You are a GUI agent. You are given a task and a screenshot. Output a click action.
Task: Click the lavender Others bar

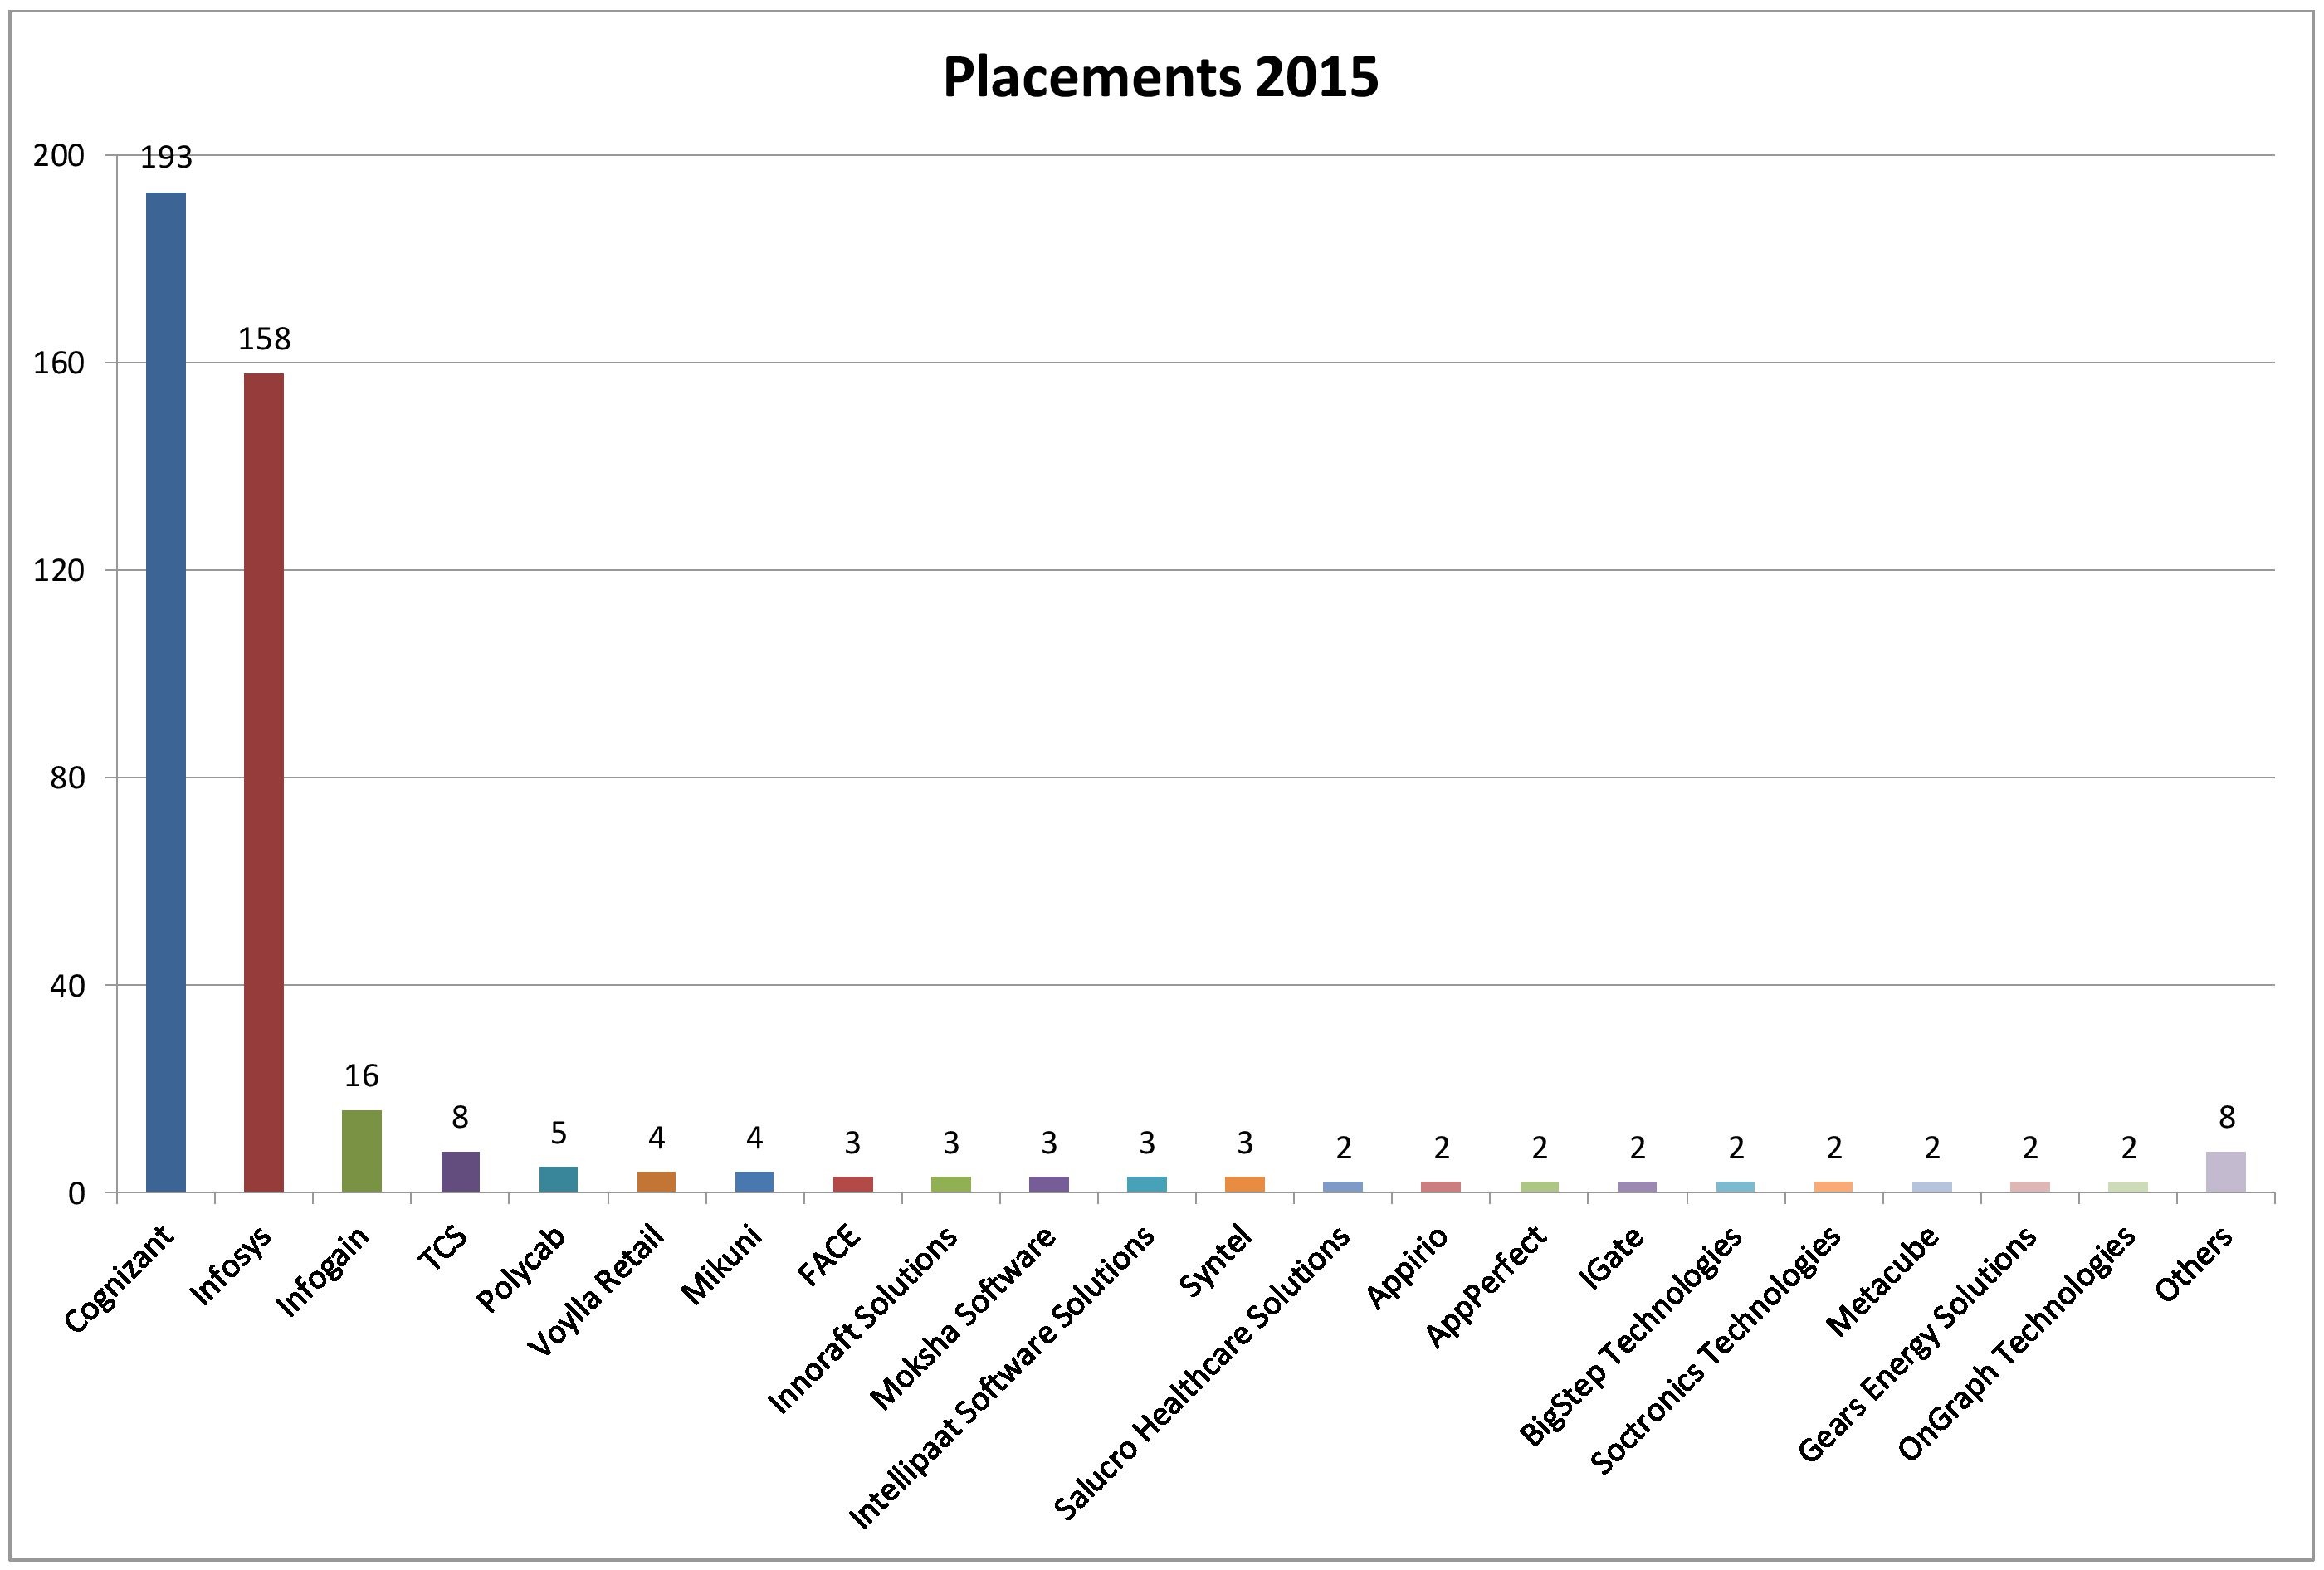click(x=2226, y=1172)
